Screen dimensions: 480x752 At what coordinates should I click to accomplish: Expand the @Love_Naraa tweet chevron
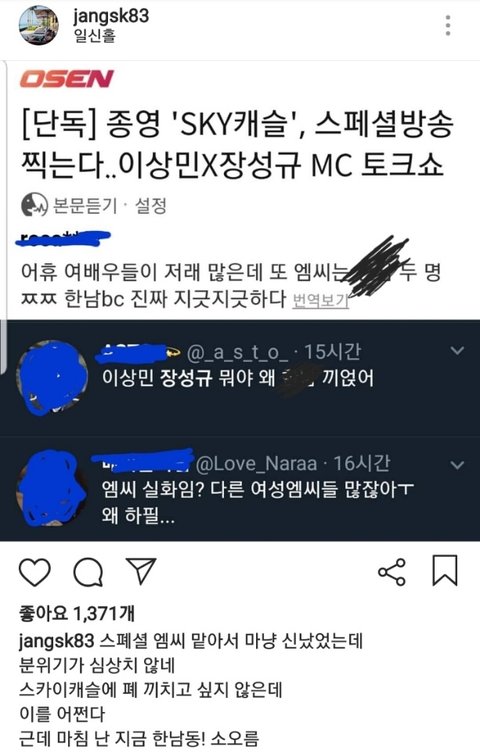coord(457,464)
